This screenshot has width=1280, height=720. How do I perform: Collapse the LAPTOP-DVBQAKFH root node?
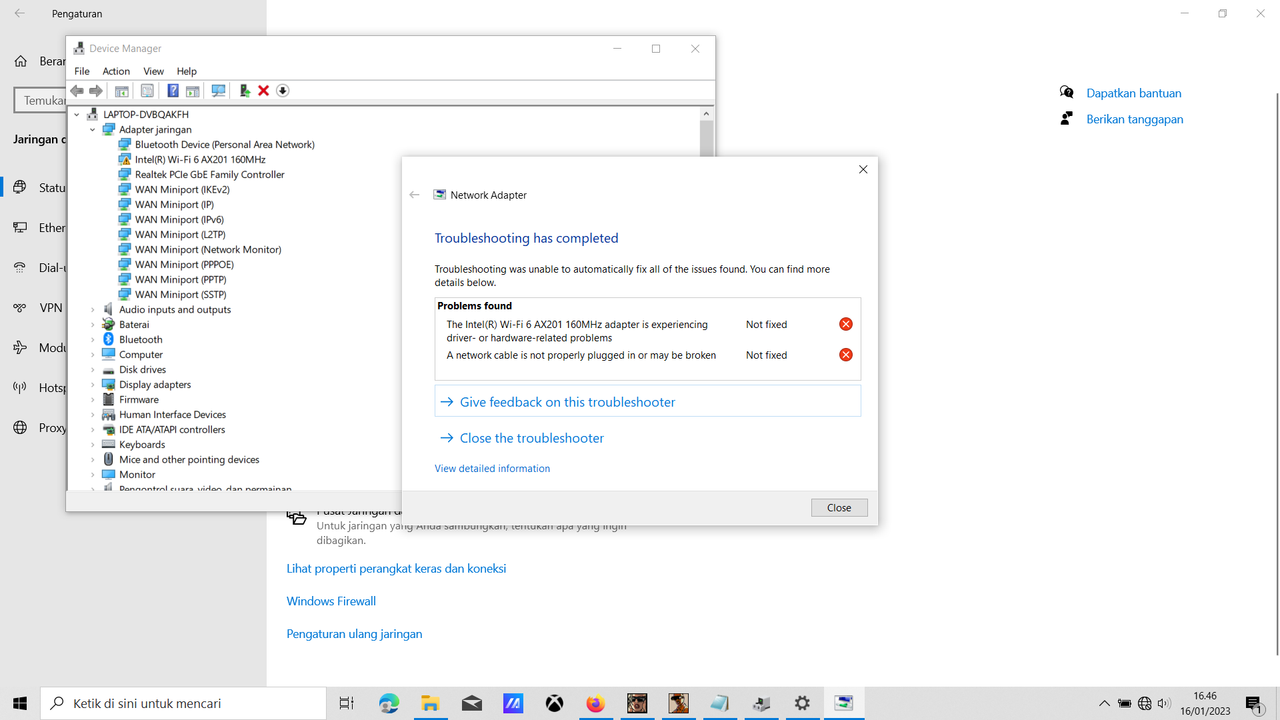(77, 115)
